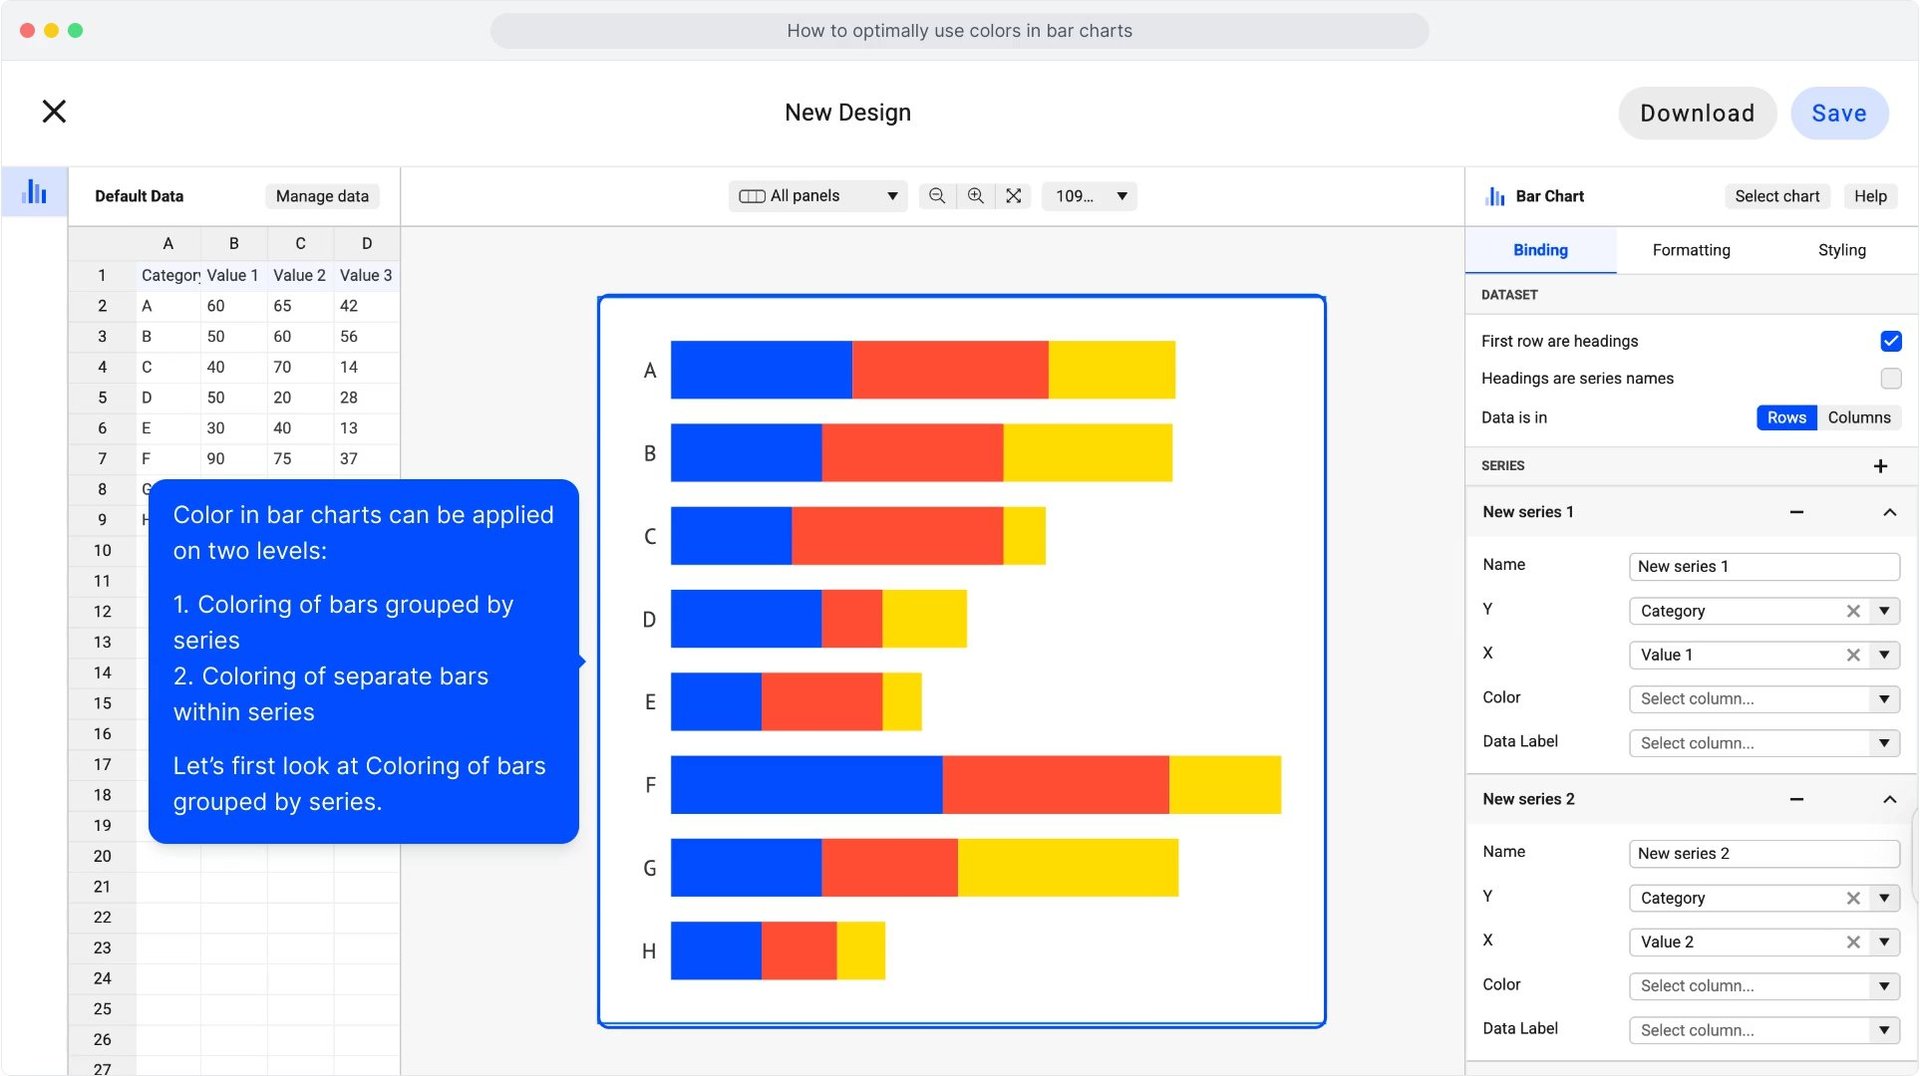Clear the Value 1 X binding
This screenshot has height=1076, width=1920.
(1852, 655)
